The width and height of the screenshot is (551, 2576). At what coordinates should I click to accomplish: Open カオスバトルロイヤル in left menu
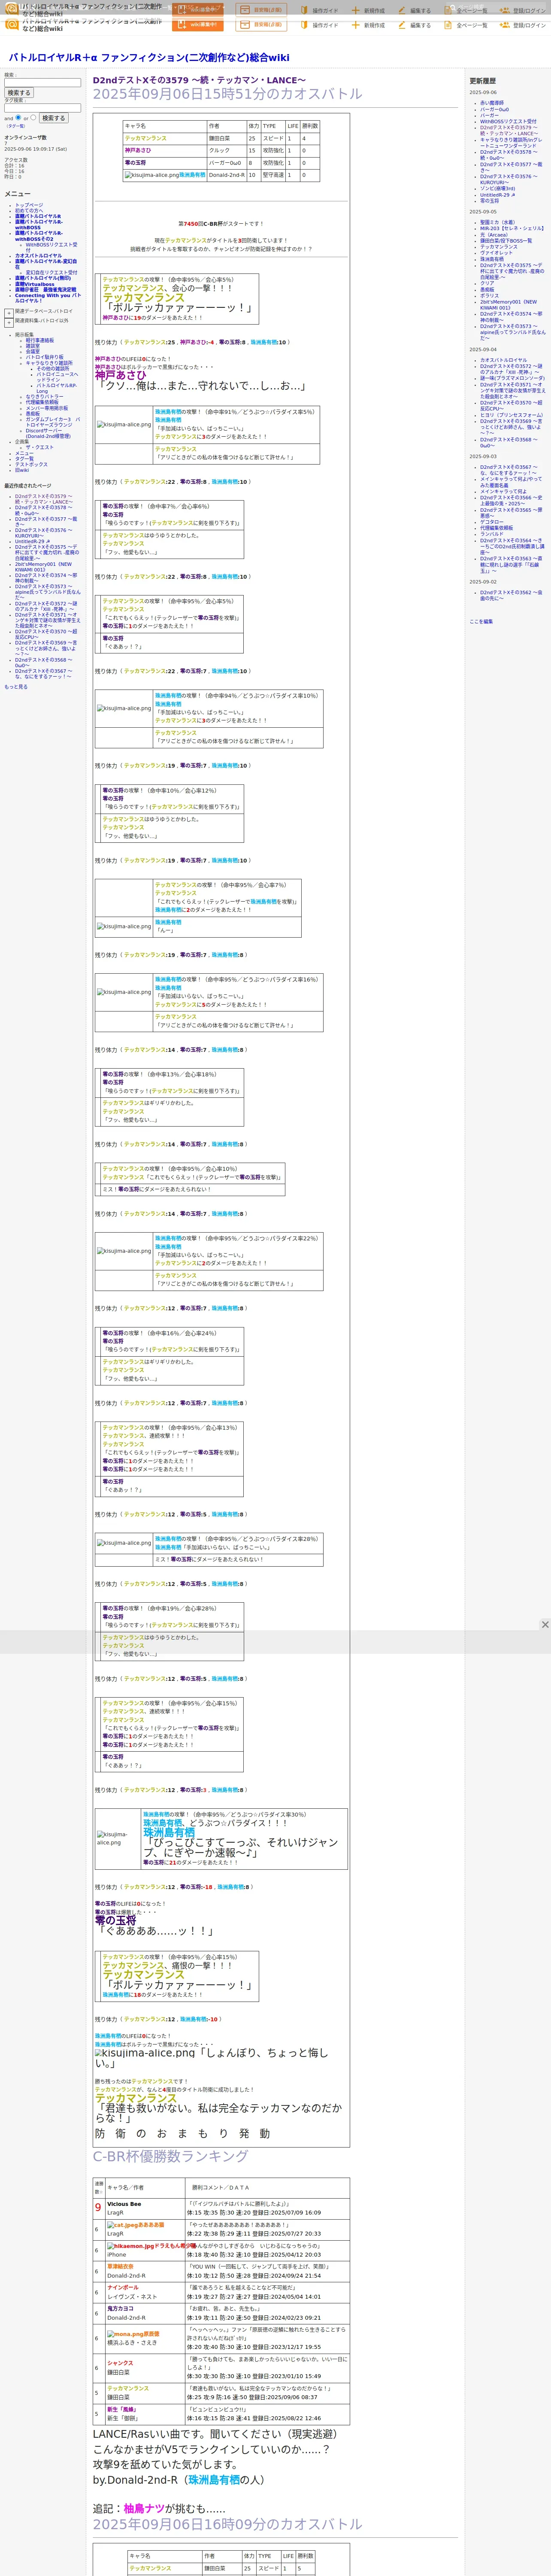[x=38, y=256]
